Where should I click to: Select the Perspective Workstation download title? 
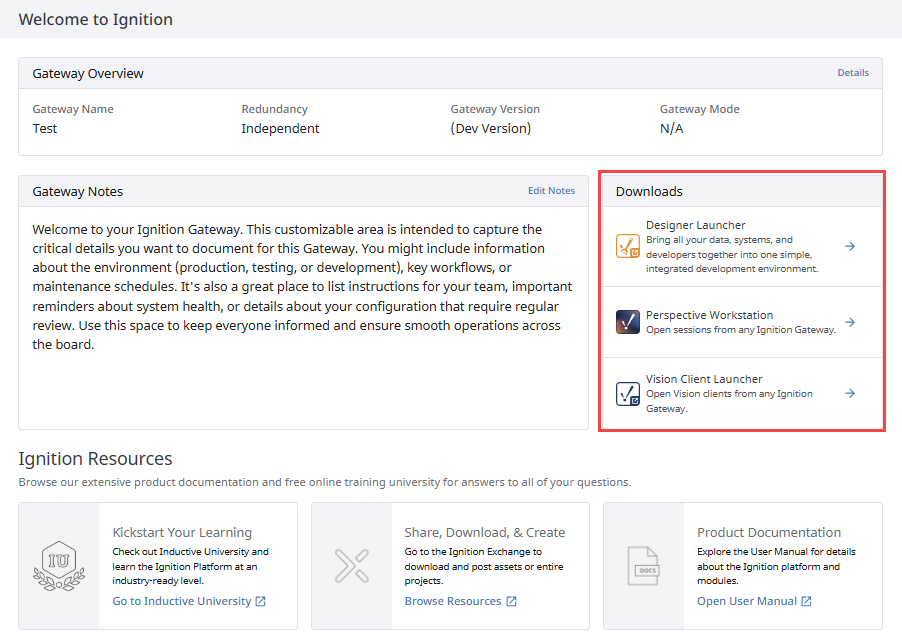[x=709, y=315]
